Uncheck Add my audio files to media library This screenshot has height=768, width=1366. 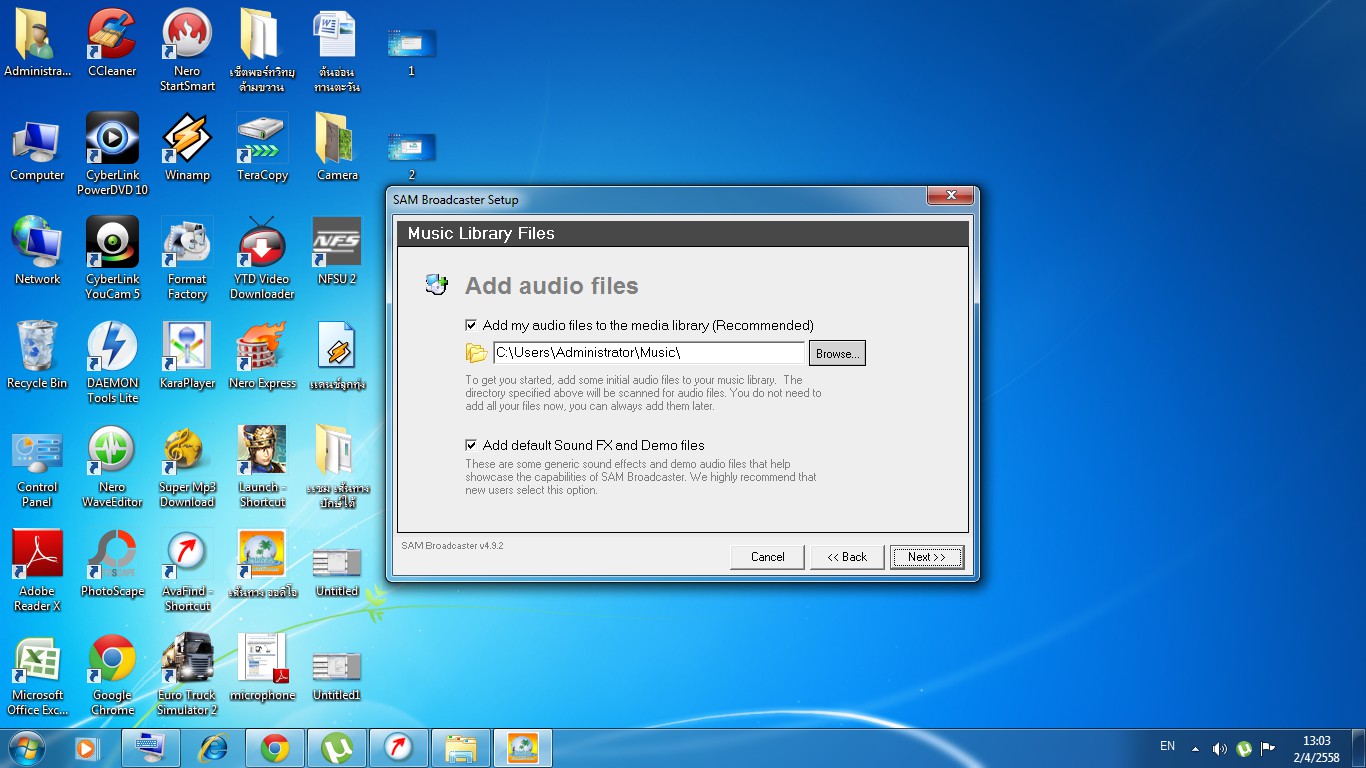471,325
